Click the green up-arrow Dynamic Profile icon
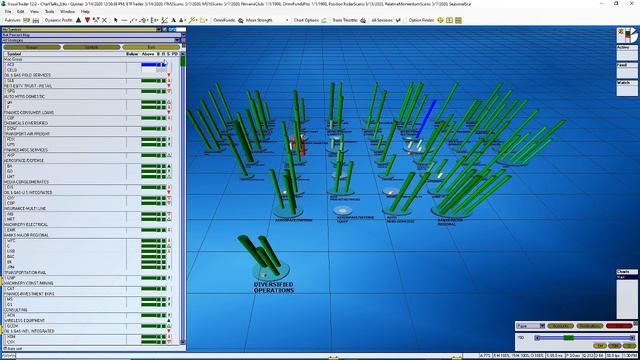Viewport: 640px width, 360px height. coord(78,20)
